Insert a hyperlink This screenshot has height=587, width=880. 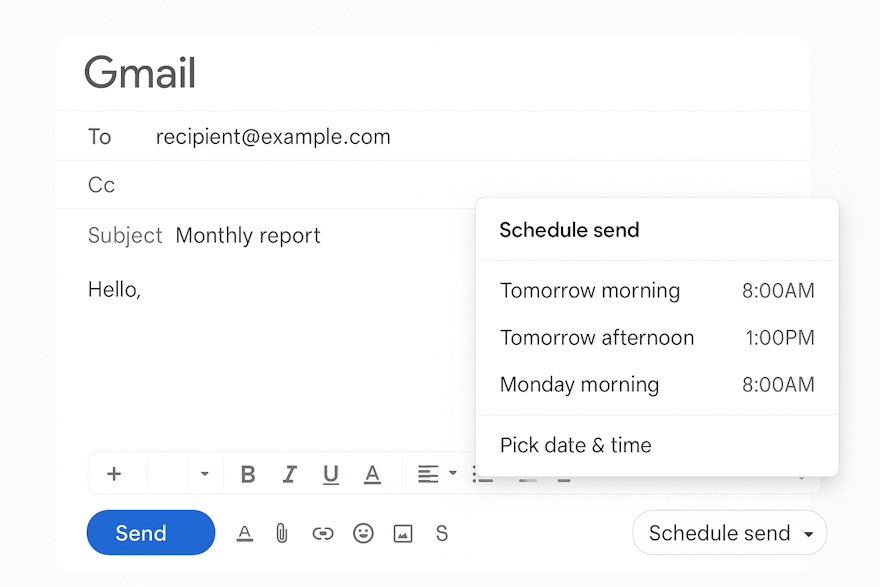323,533
